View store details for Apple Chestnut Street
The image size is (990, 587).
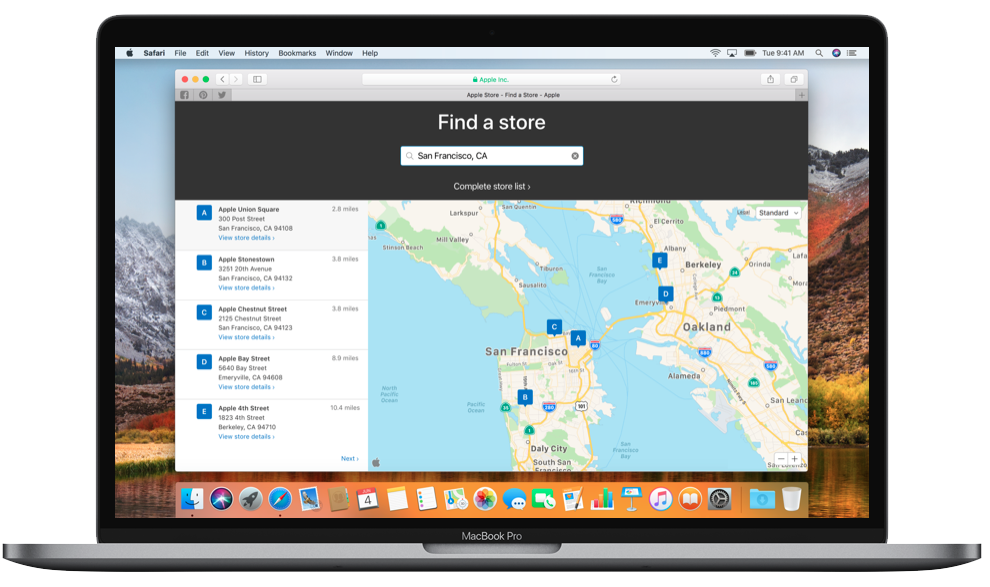pyautogui.click(x=246, y=337)
